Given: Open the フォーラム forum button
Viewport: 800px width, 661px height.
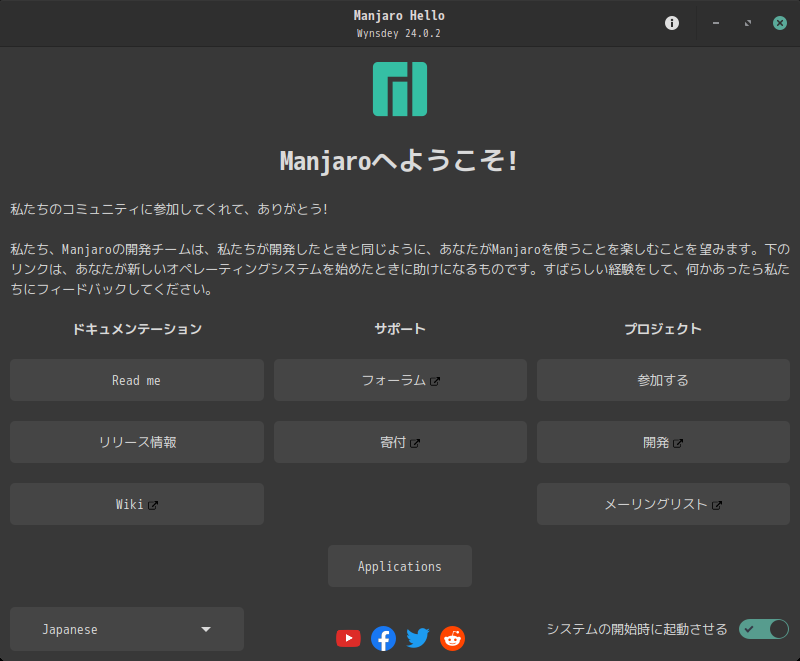Looking at the screenshot, I should (401, 380).
